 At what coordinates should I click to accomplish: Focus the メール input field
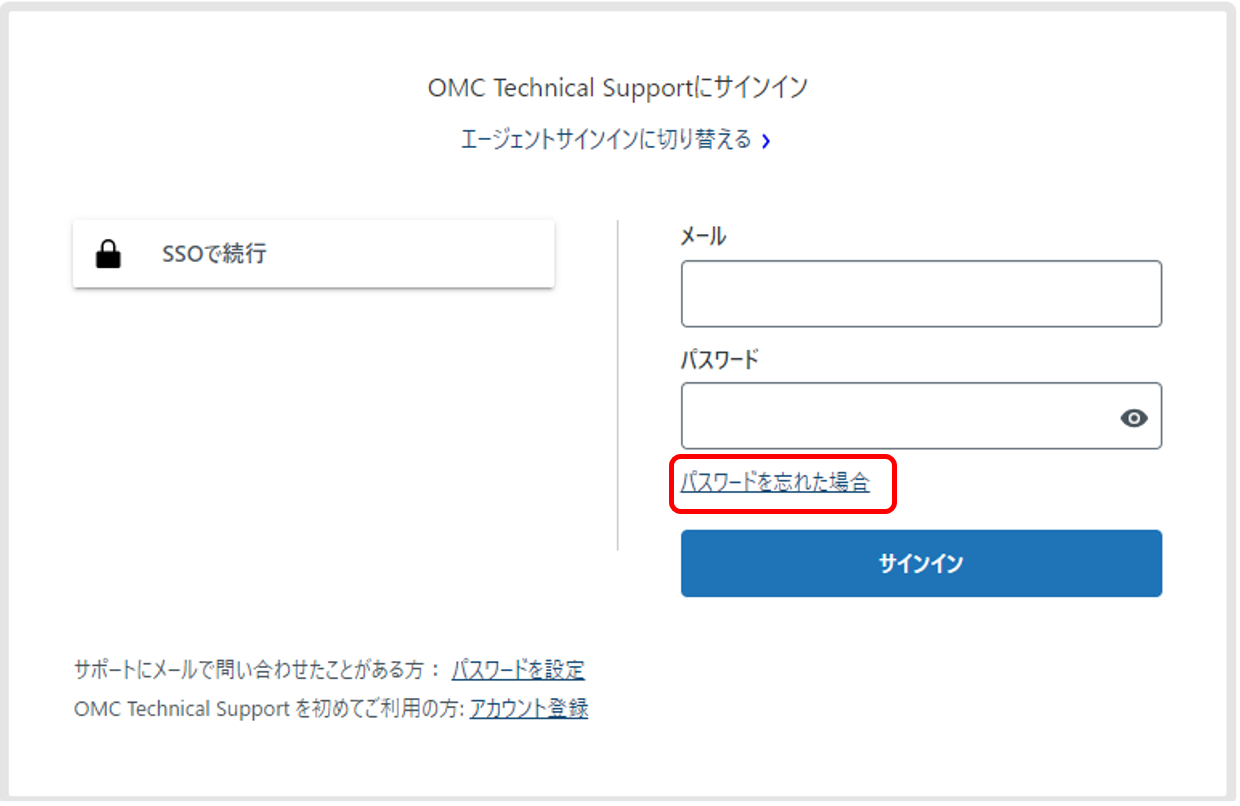(920, 294)
